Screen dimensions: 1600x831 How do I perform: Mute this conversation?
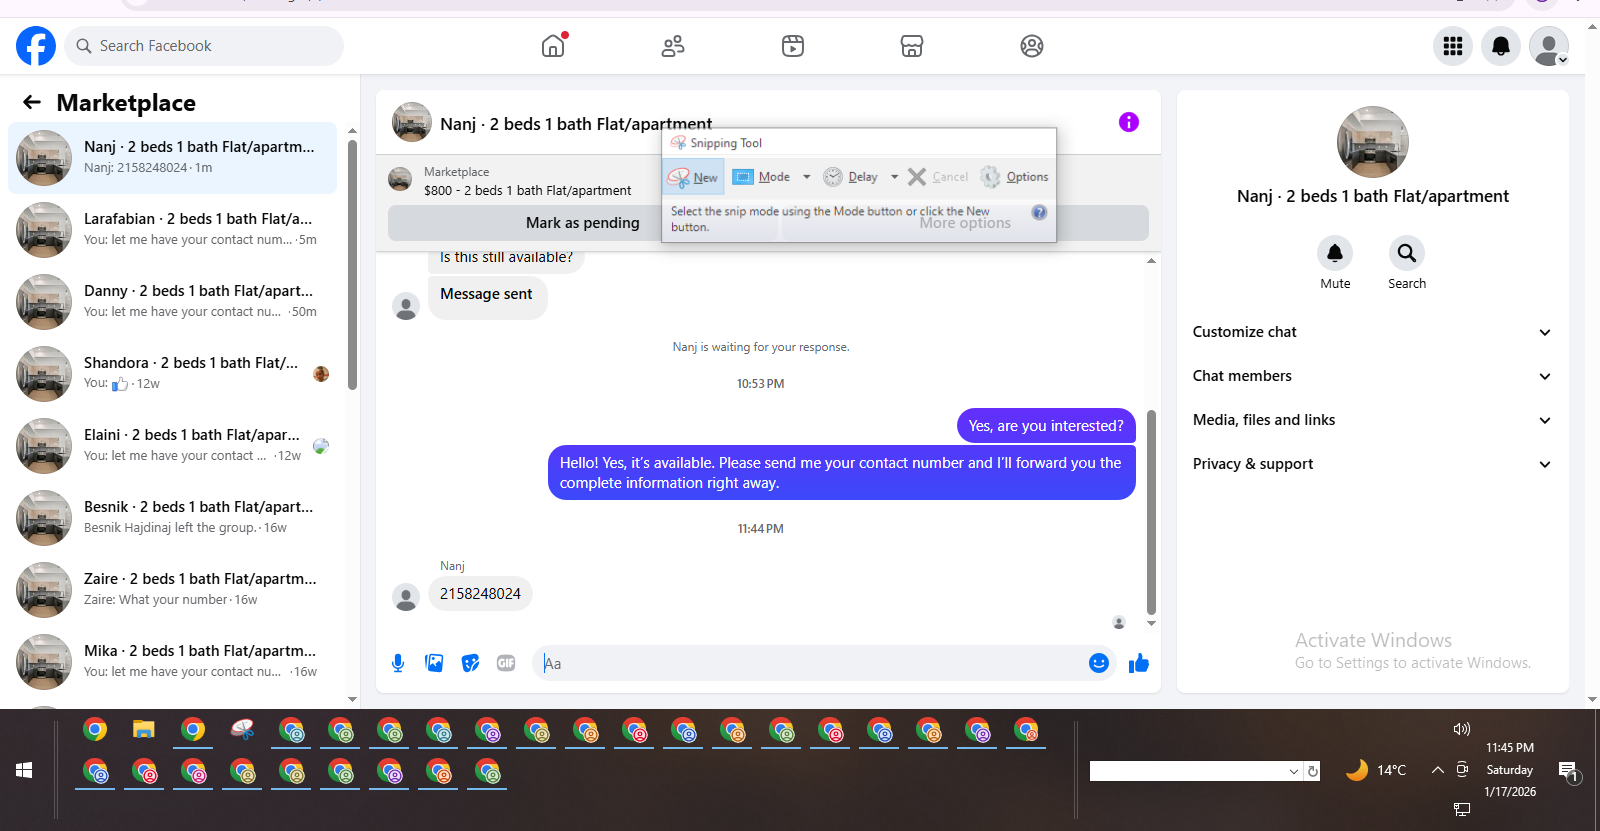[1335, 253]
